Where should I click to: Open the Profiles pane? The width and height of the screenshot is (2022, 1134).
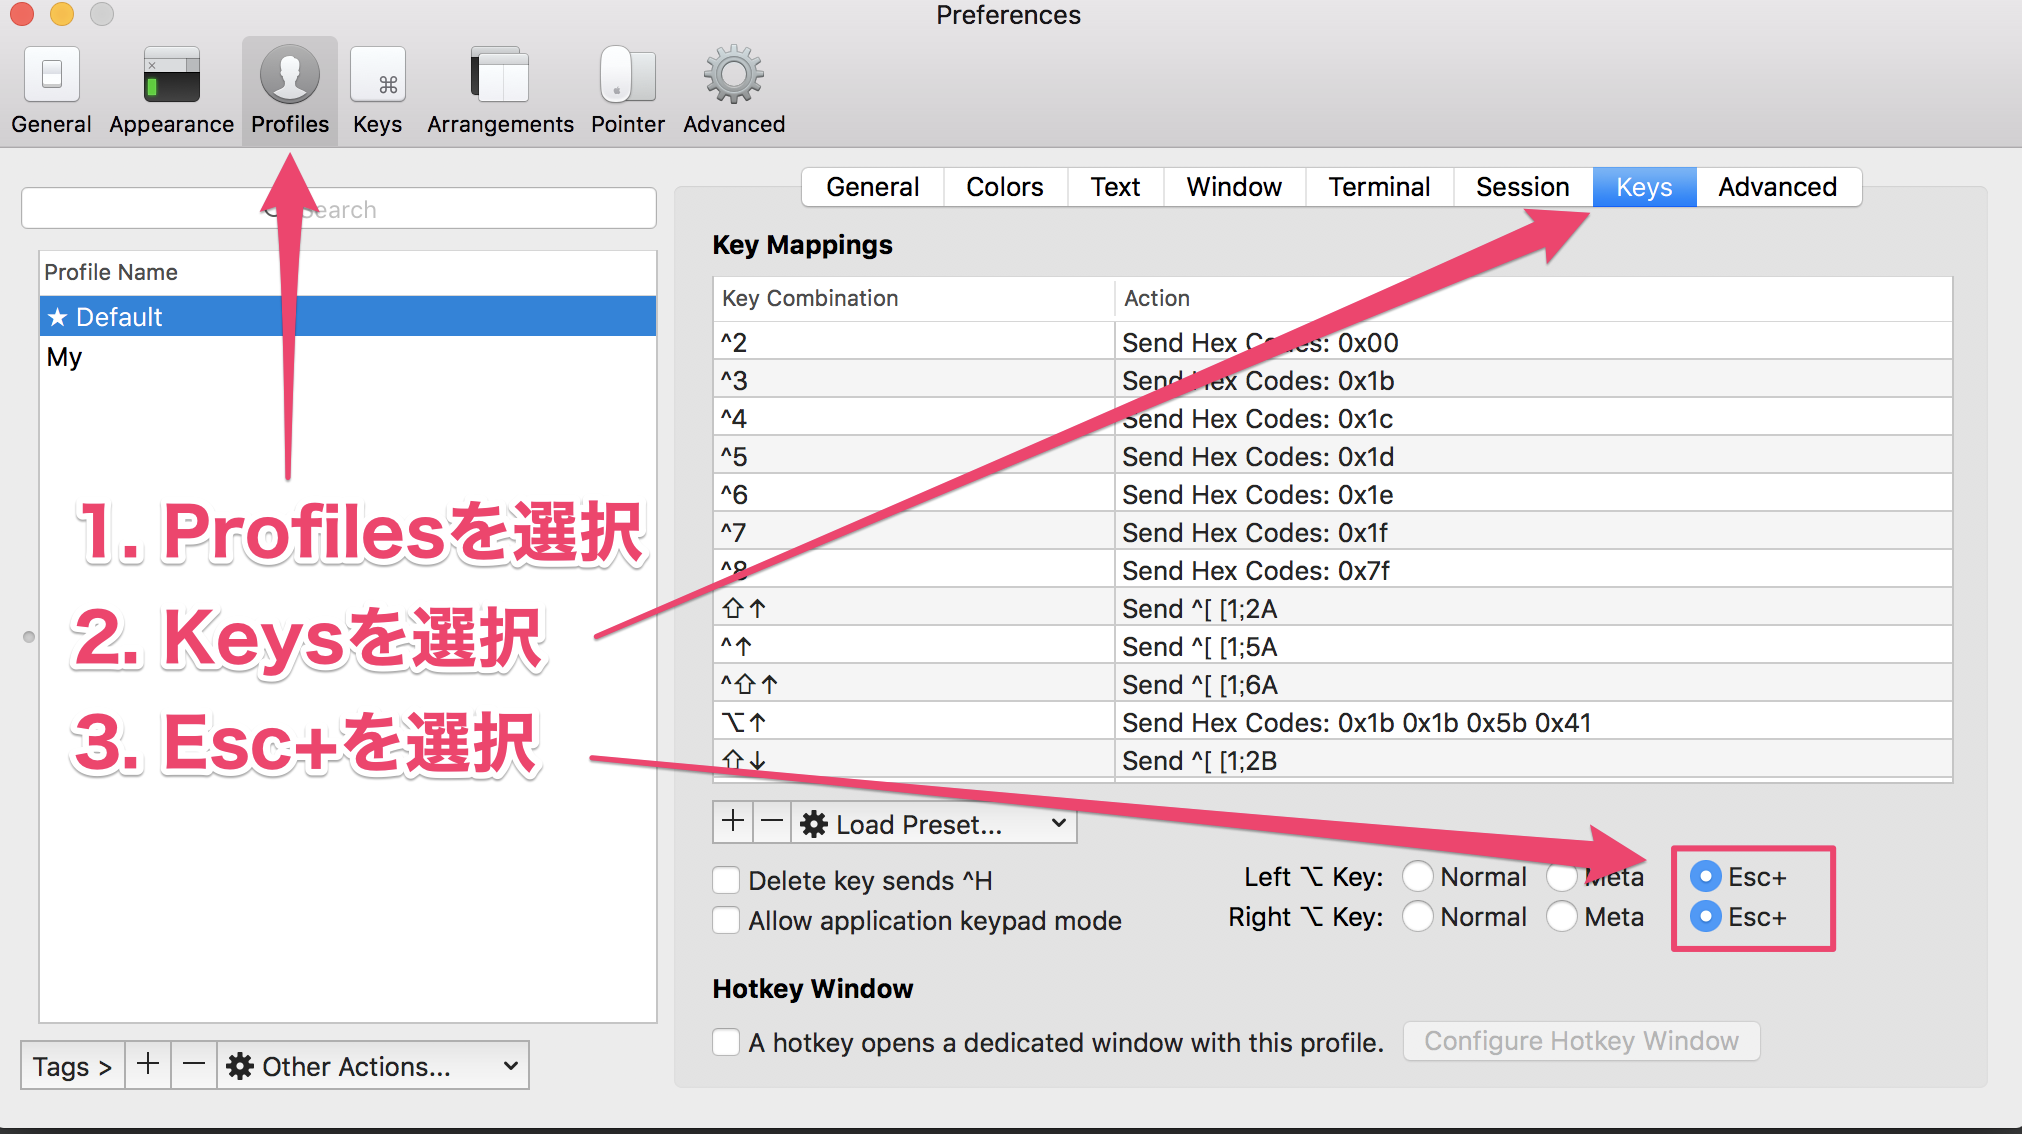tap(289, 88)
